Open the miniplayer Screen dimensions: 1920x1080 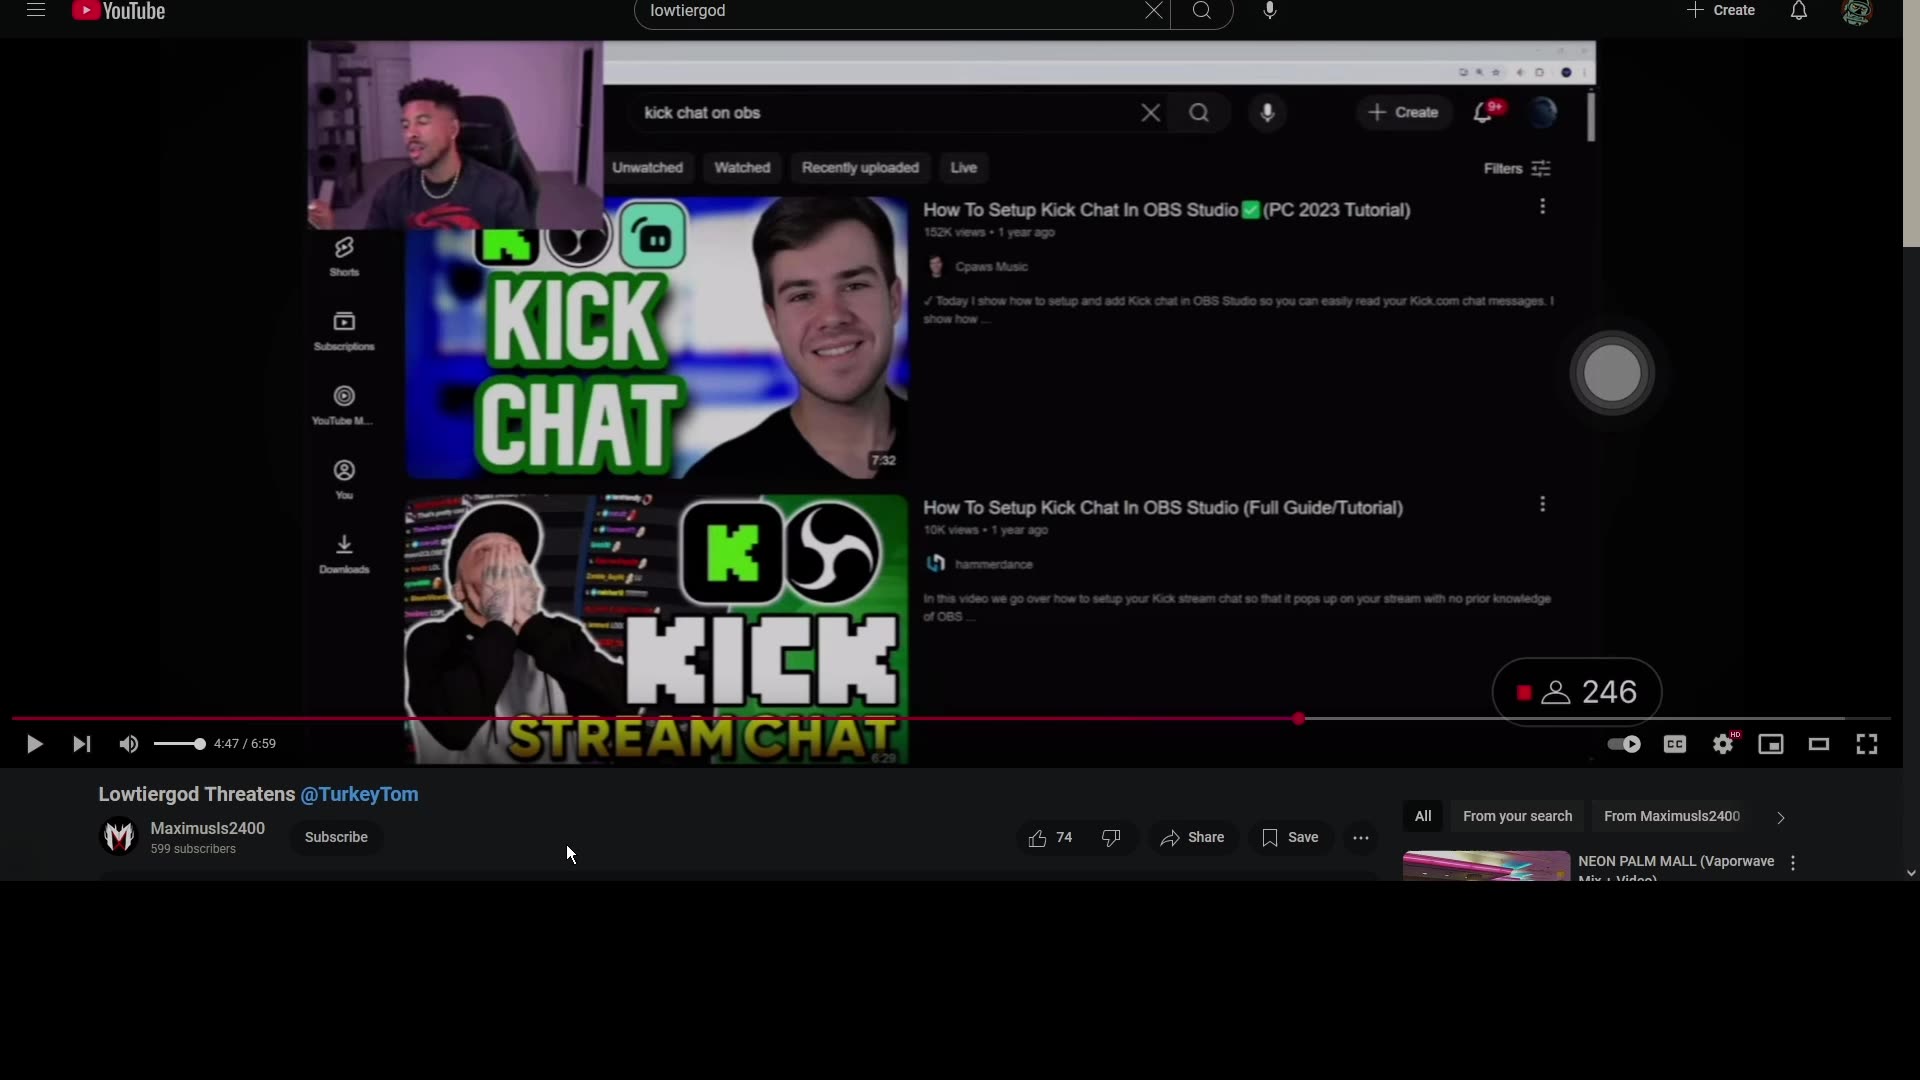tap(1771, 744)
